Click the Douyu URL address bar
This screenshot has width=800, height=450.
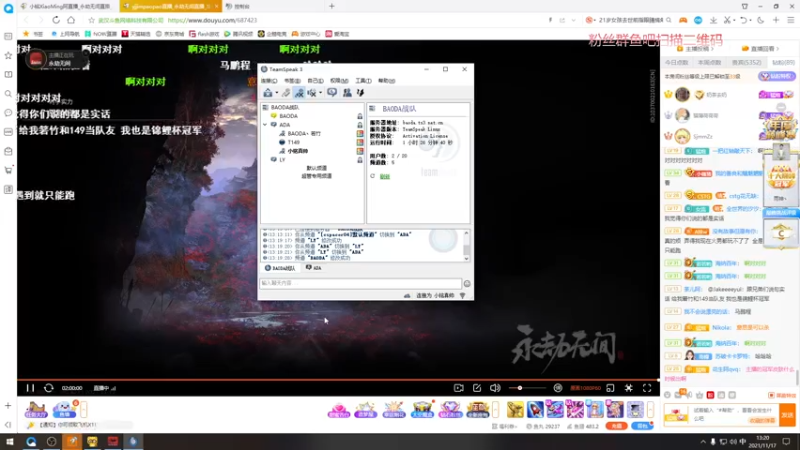tap(212, 20)
